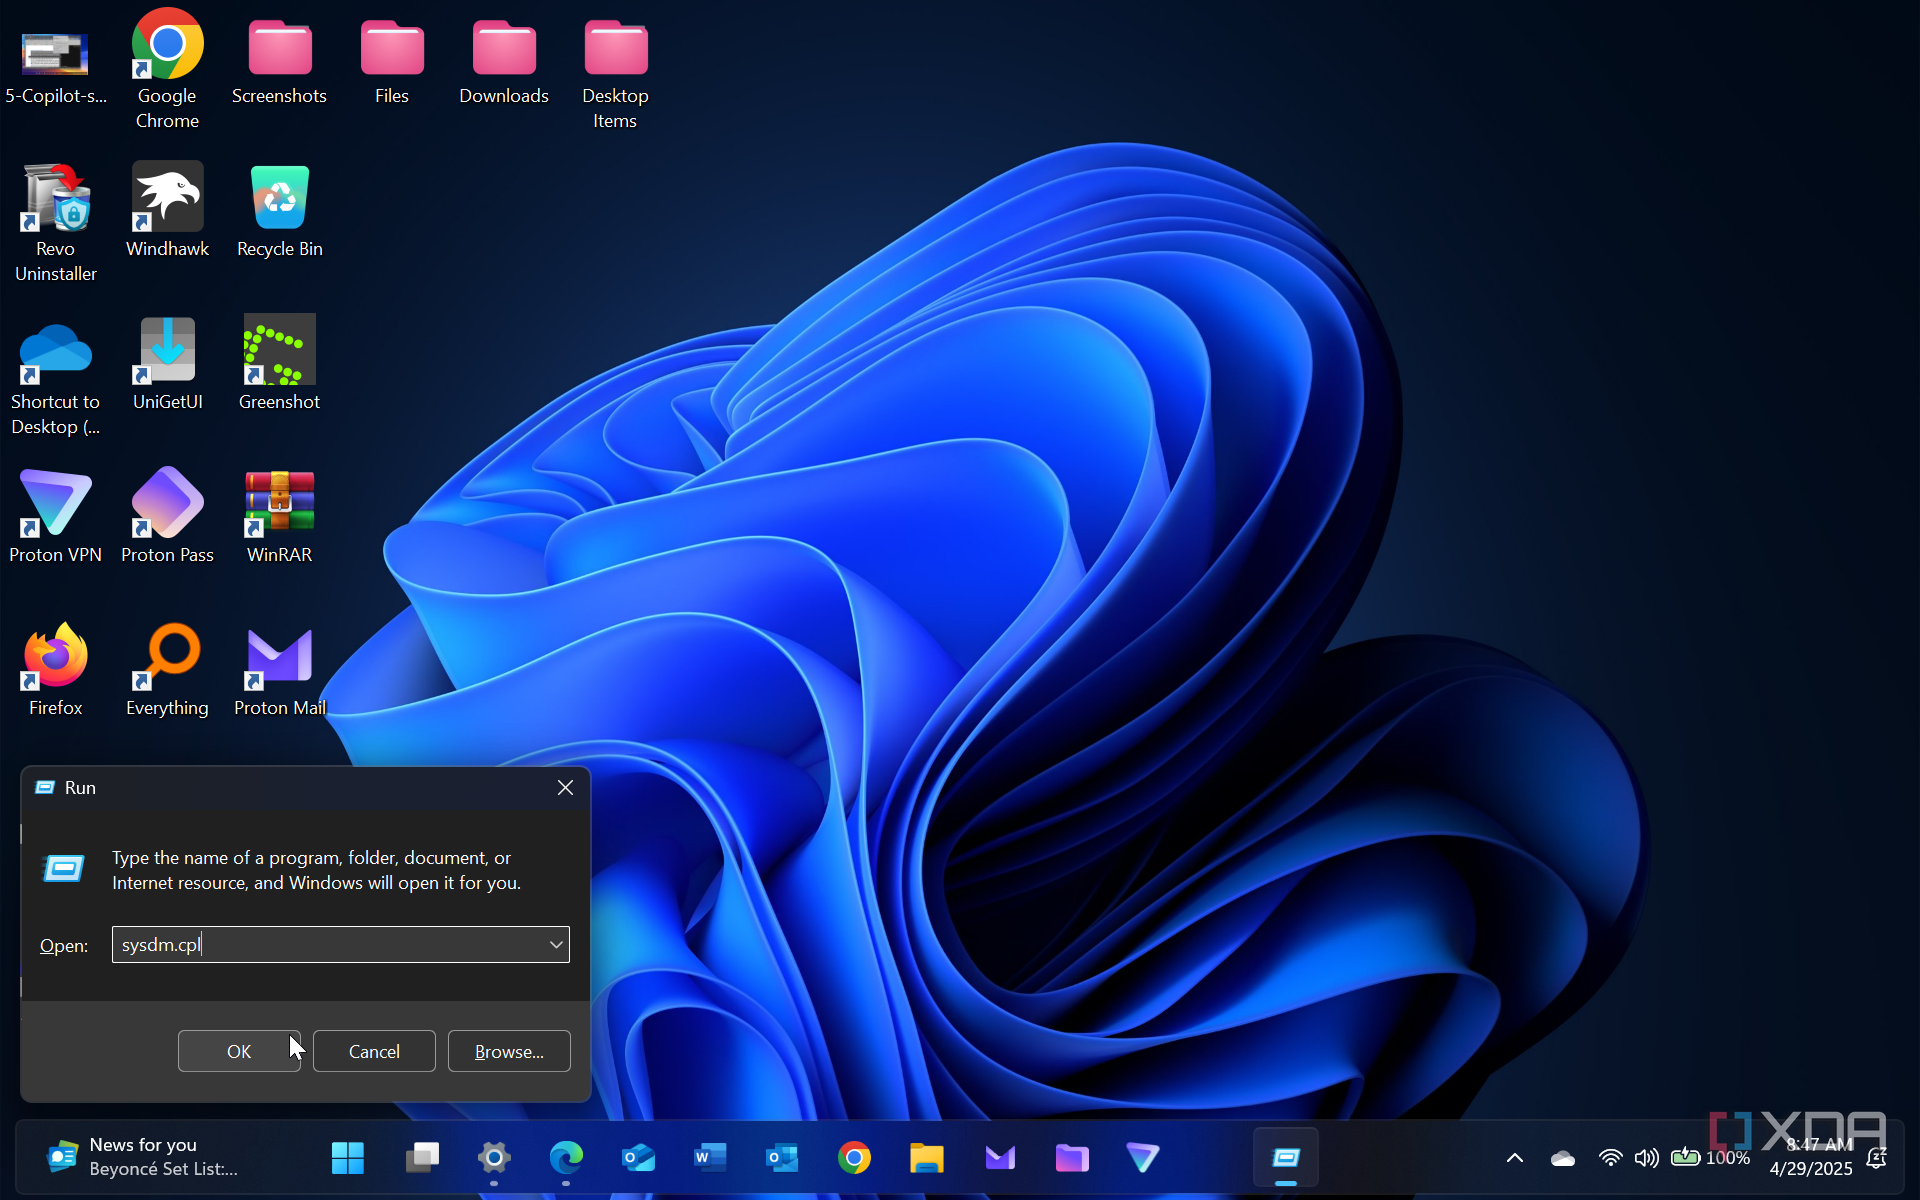The height and width of the screenshot is (1200, 1920).
Task: Launch Microsoft Edge from taskbar
Action: tap(566, 1158)
